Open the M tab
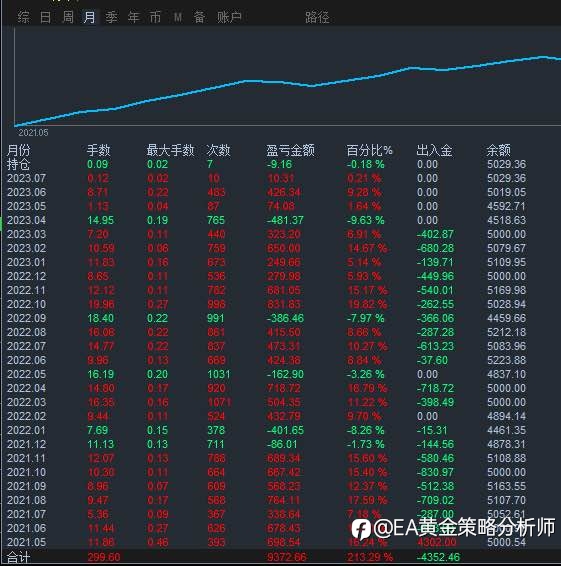 click(x=178, y=17)
